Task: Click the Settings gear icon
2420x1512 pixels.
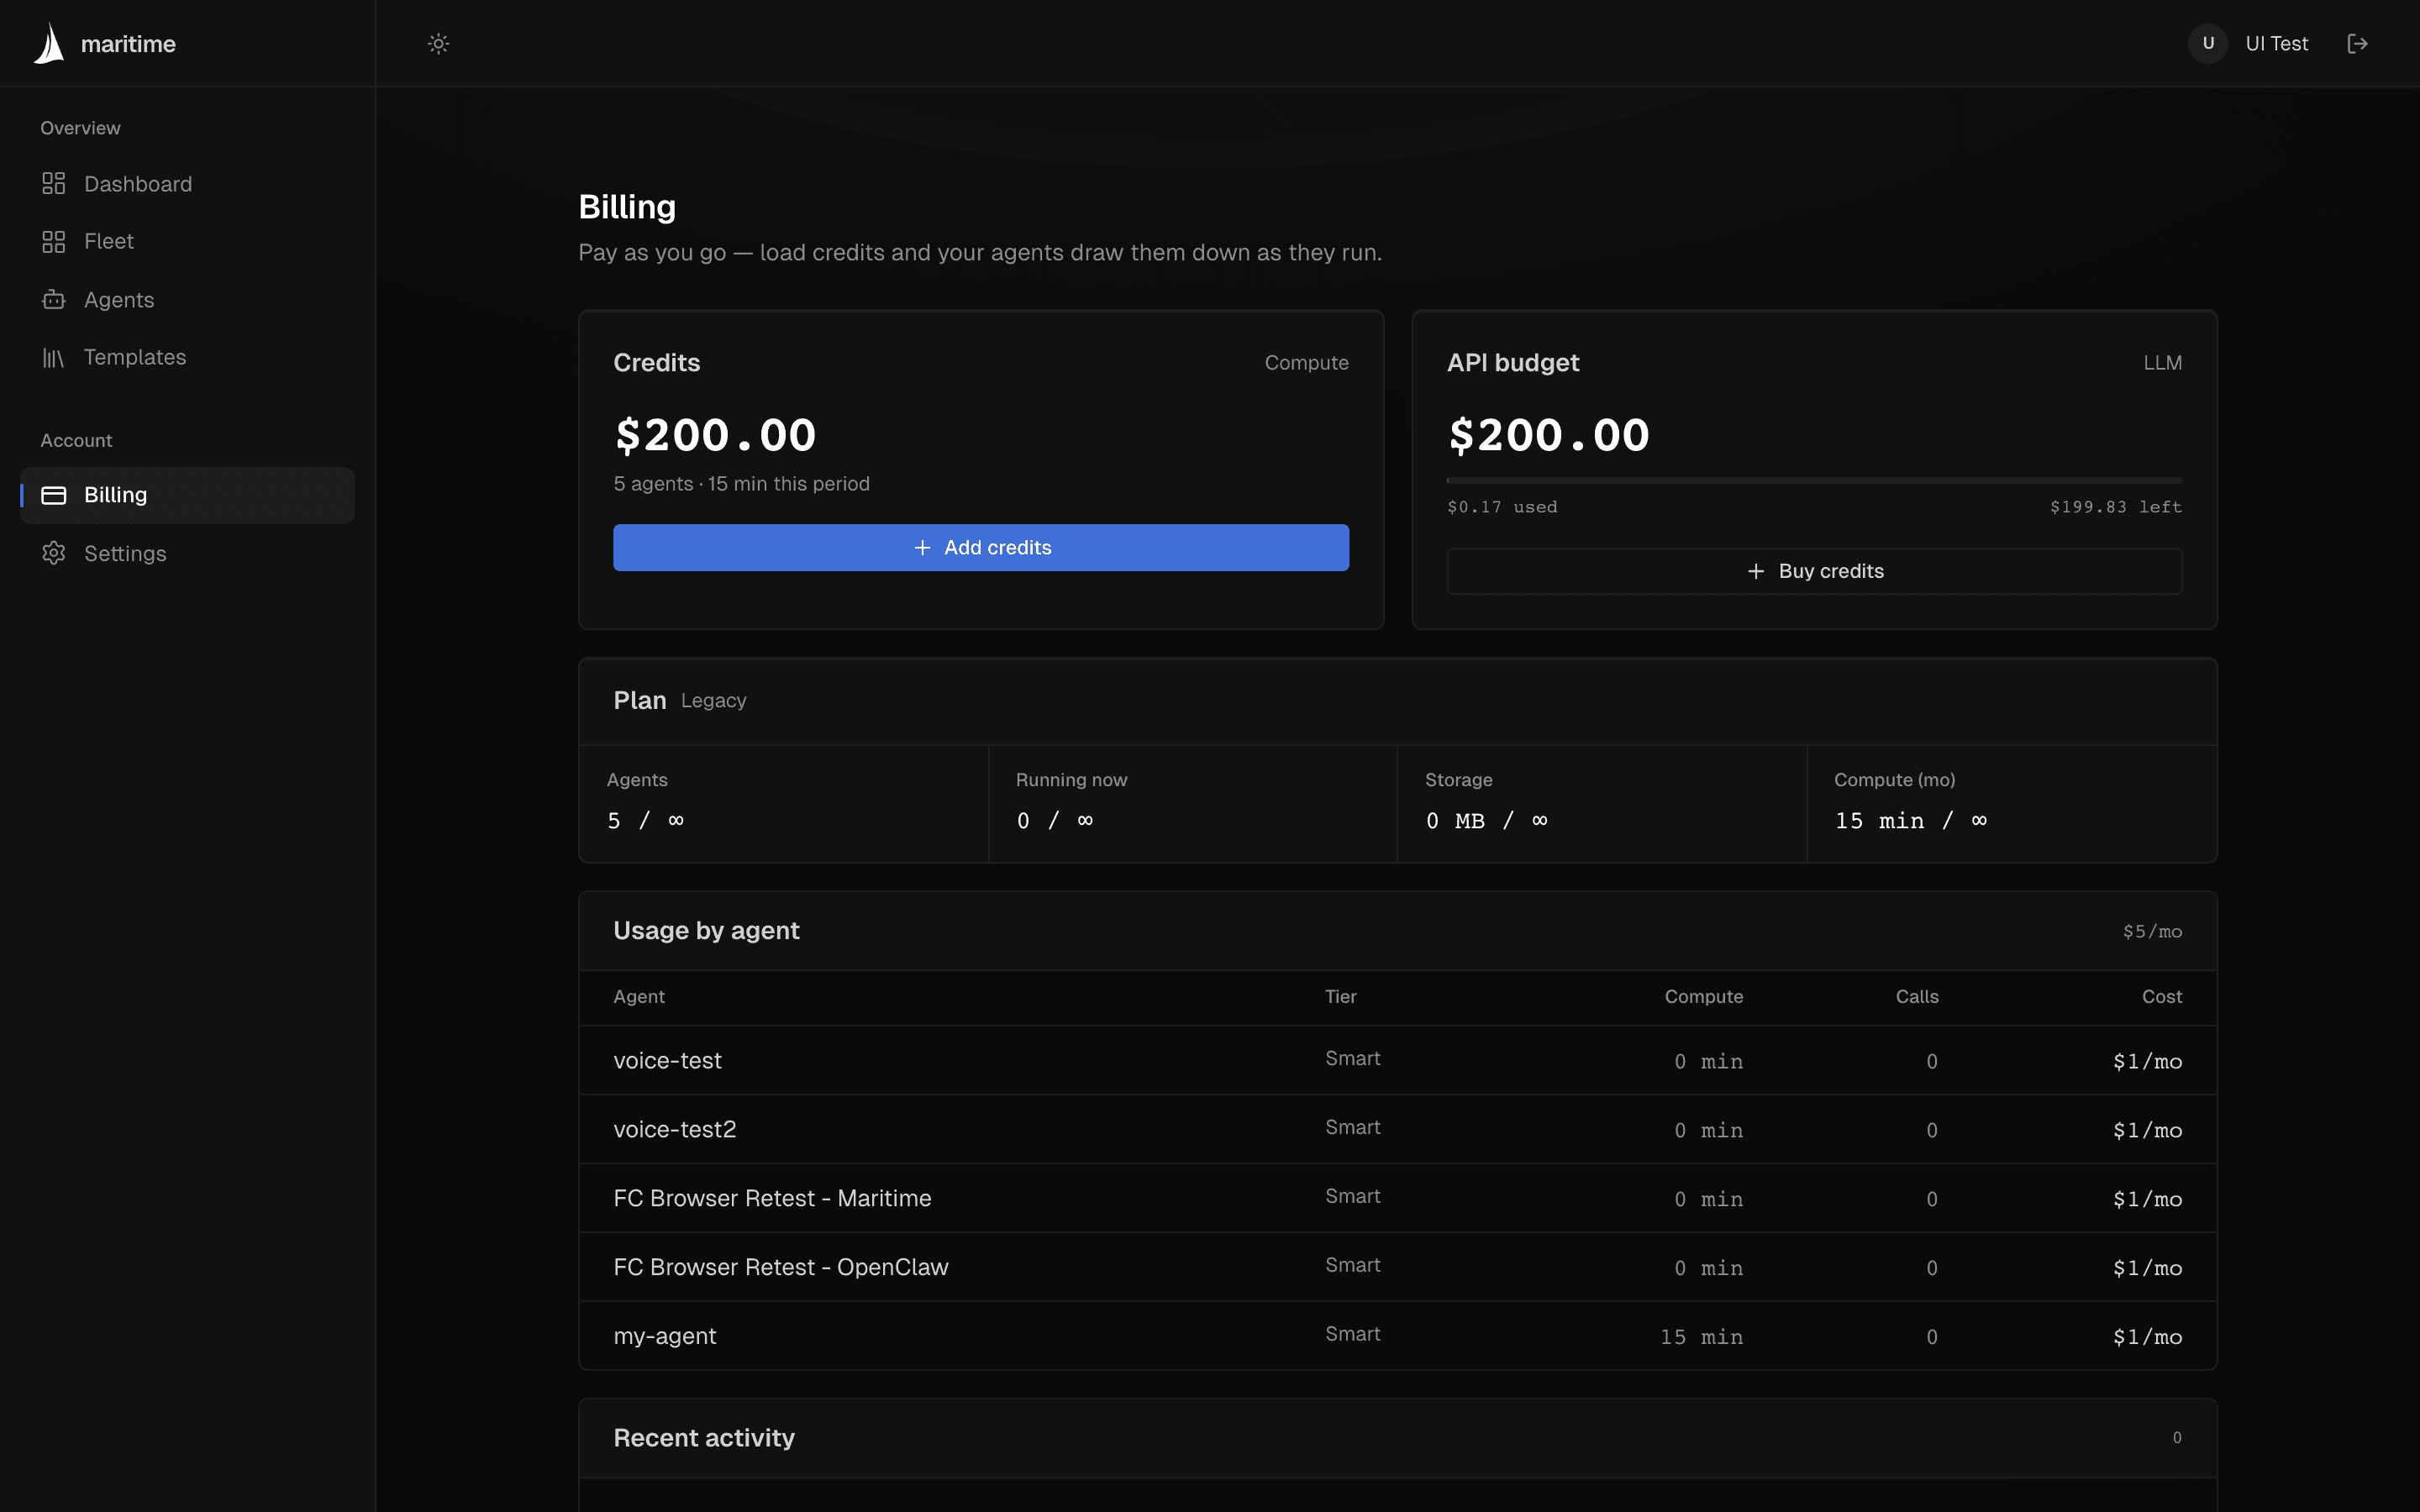Action: point(54,553)
